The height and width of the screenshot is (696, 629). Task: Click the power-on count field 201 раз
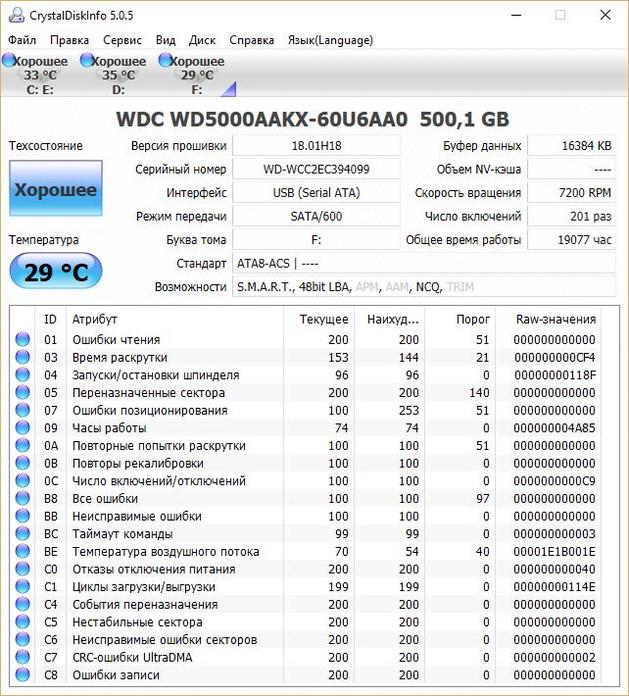click(571, 216)
